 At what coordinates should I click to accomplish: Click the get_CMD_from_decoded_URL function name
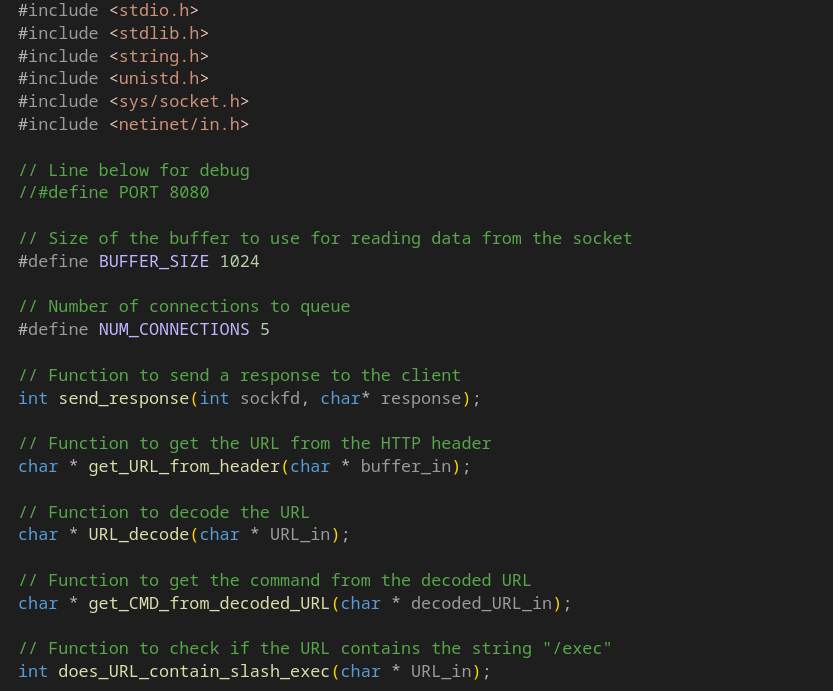[209, 604]
